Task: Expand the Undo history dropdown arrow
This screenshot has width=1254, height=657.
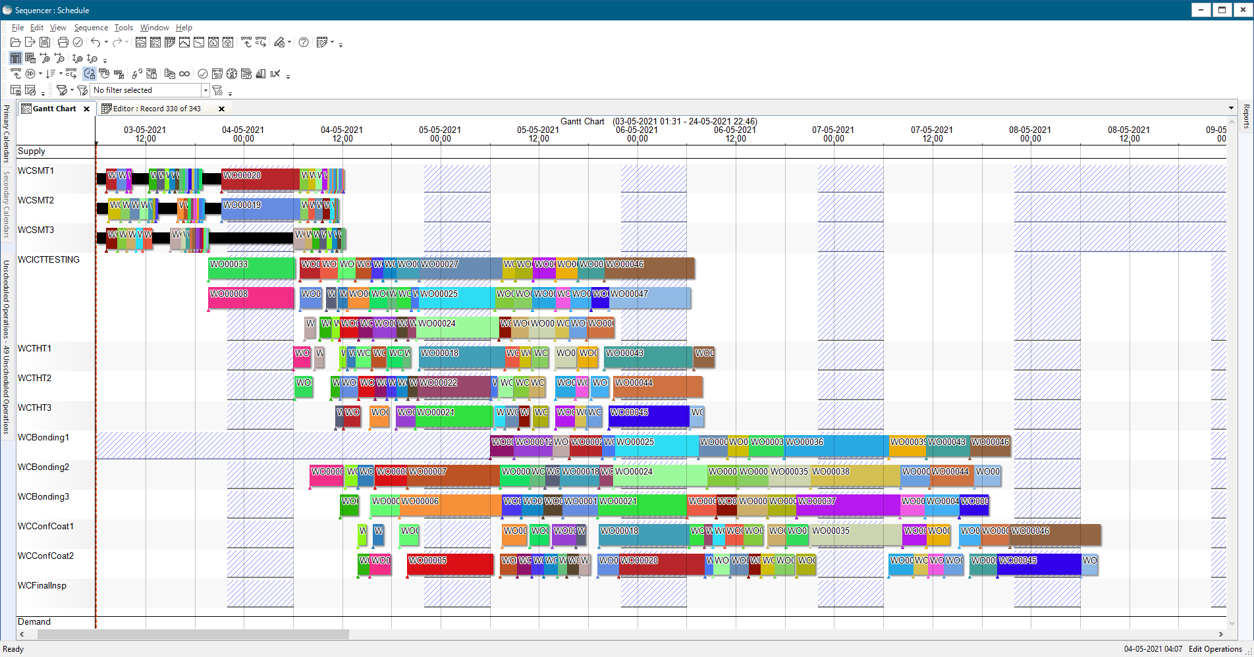Action: point(105,43)
